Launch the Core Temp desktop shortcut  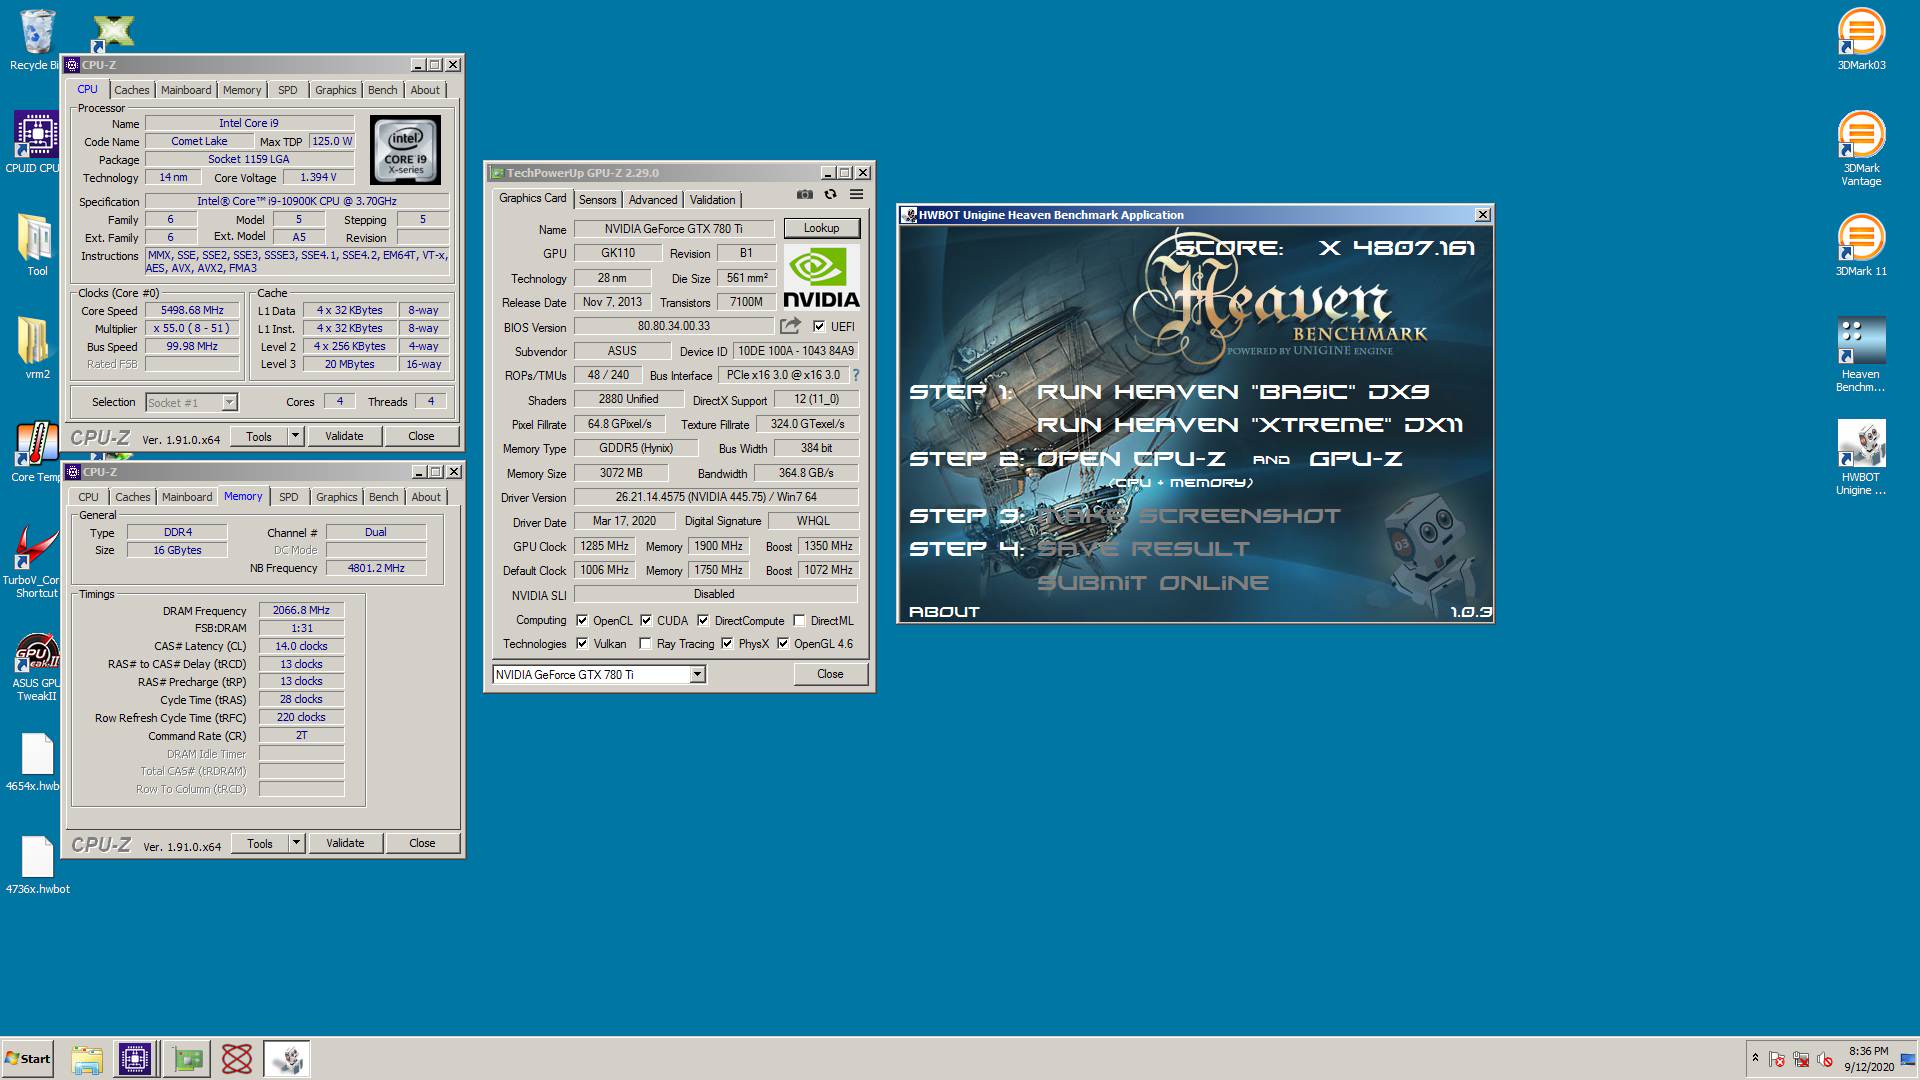37,452
